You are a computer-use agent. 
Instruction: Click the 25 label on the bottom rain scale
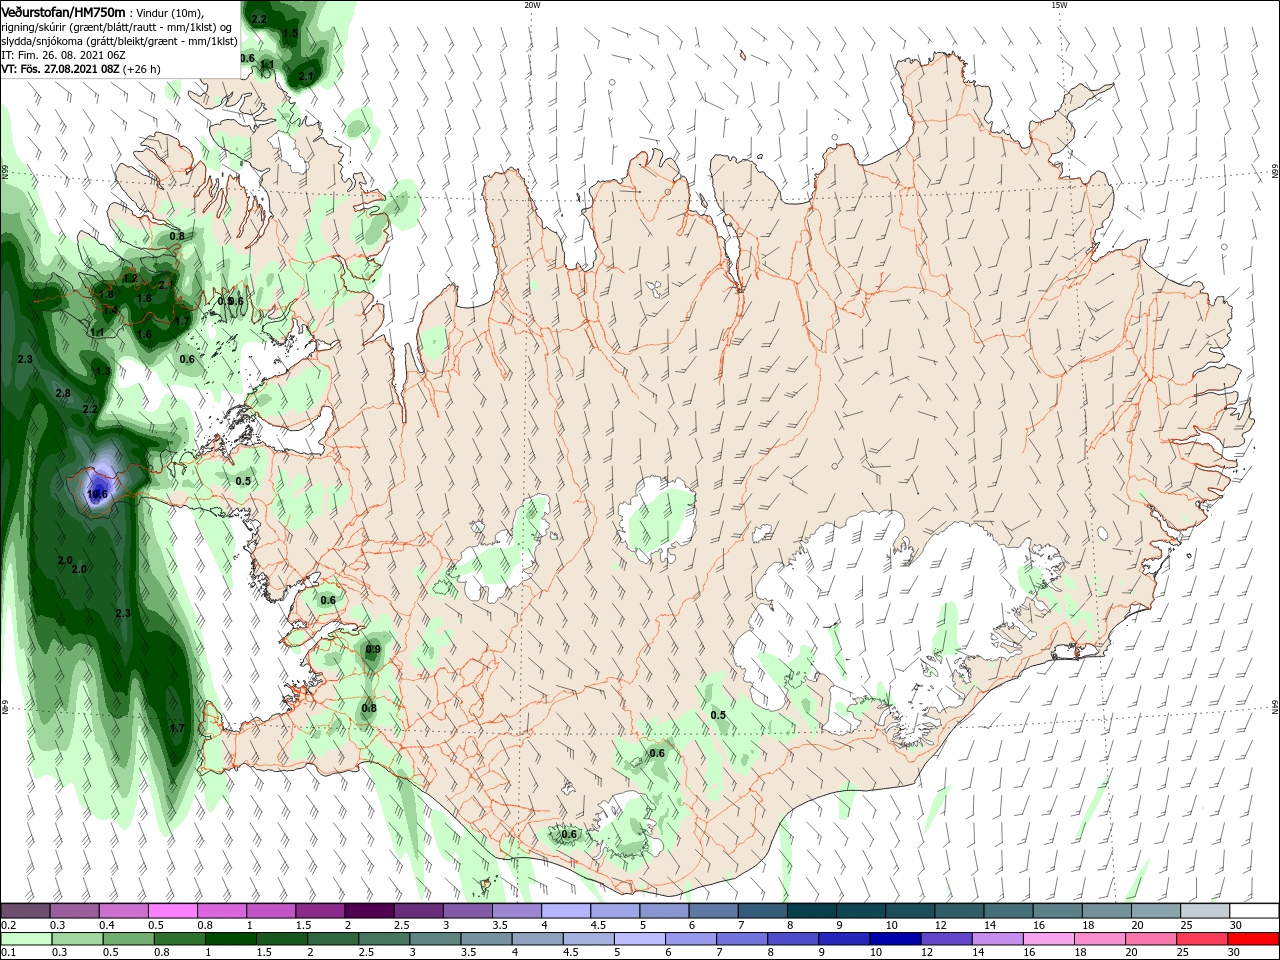pyautogui.click(x=1183, y=953)
